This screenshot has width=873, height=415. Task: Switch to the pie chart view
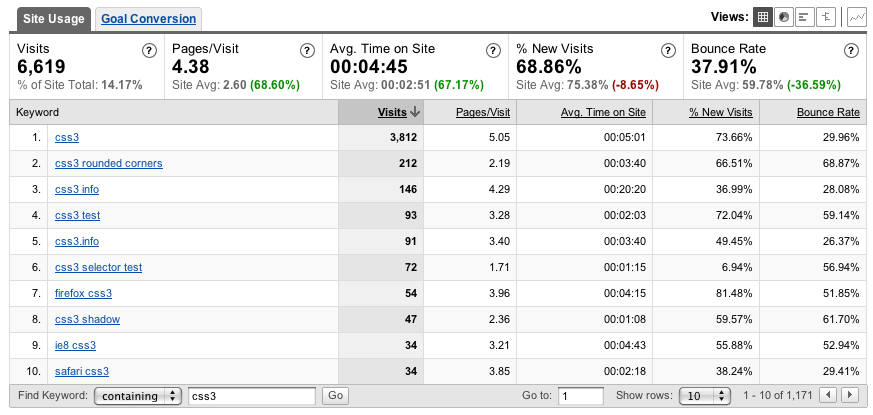[784, 17]
